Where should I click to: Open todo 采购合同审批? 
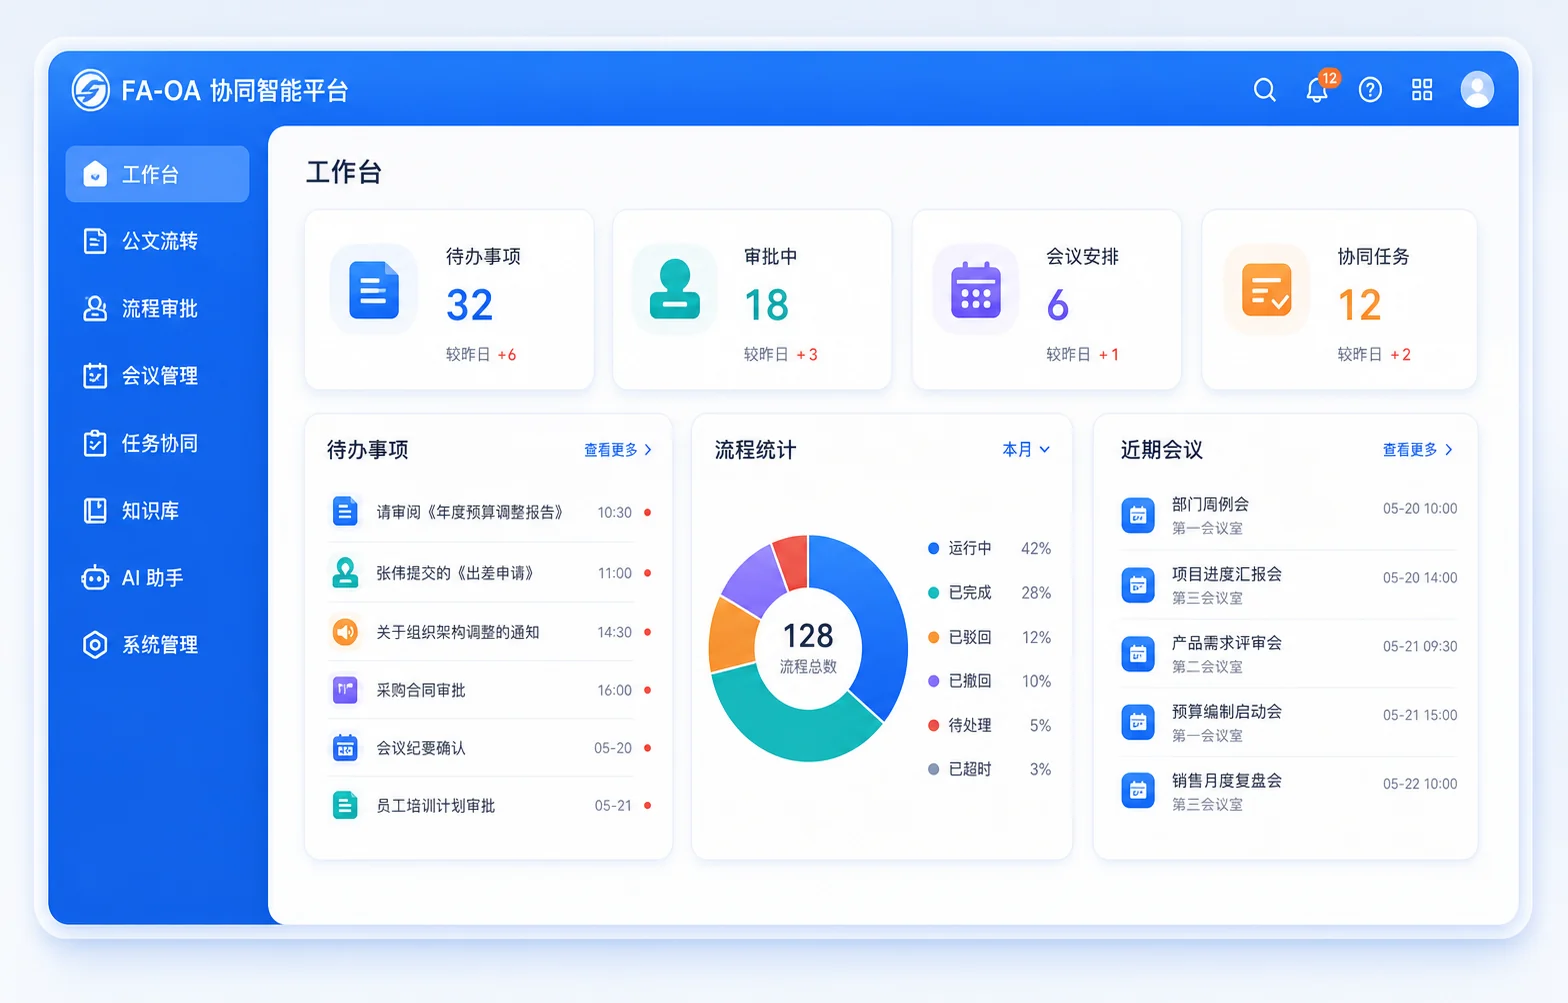(x=489, y=690)
